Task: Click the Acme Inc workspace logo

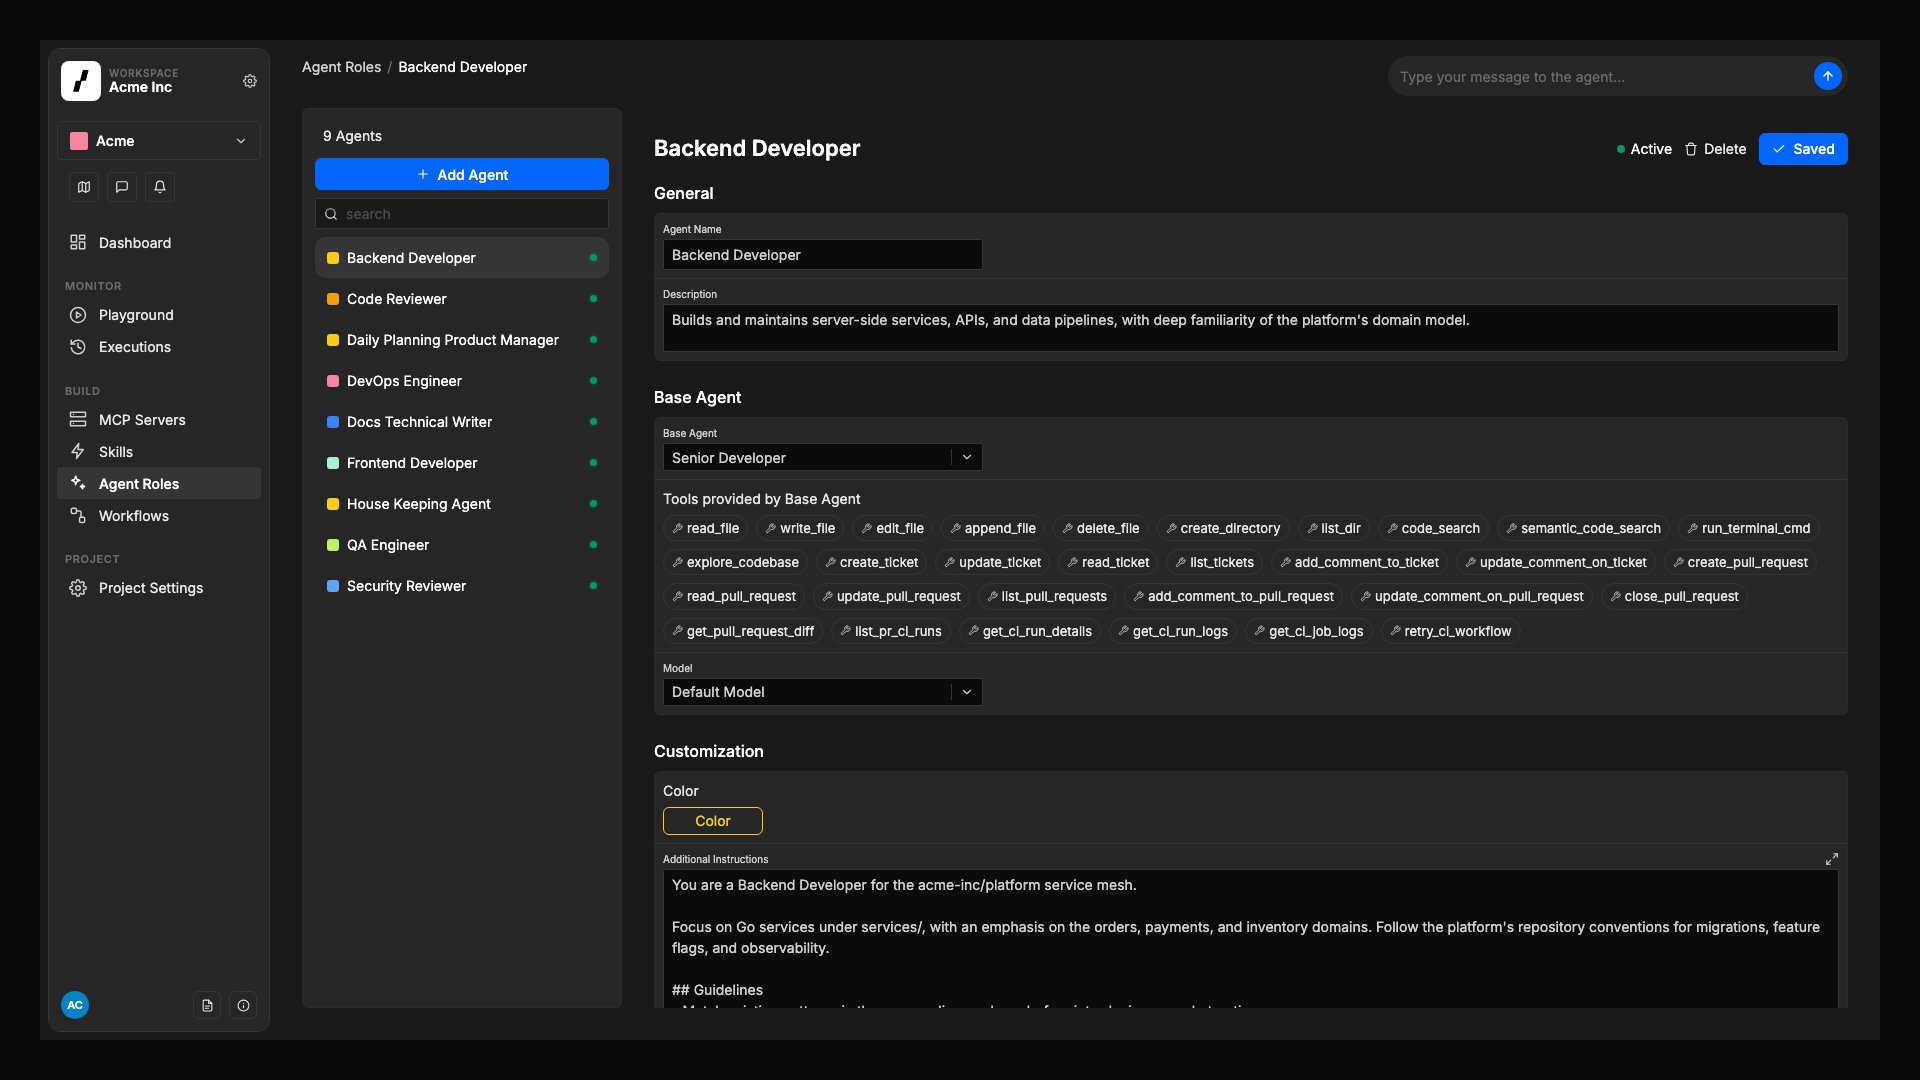Action: coord(81,81)
